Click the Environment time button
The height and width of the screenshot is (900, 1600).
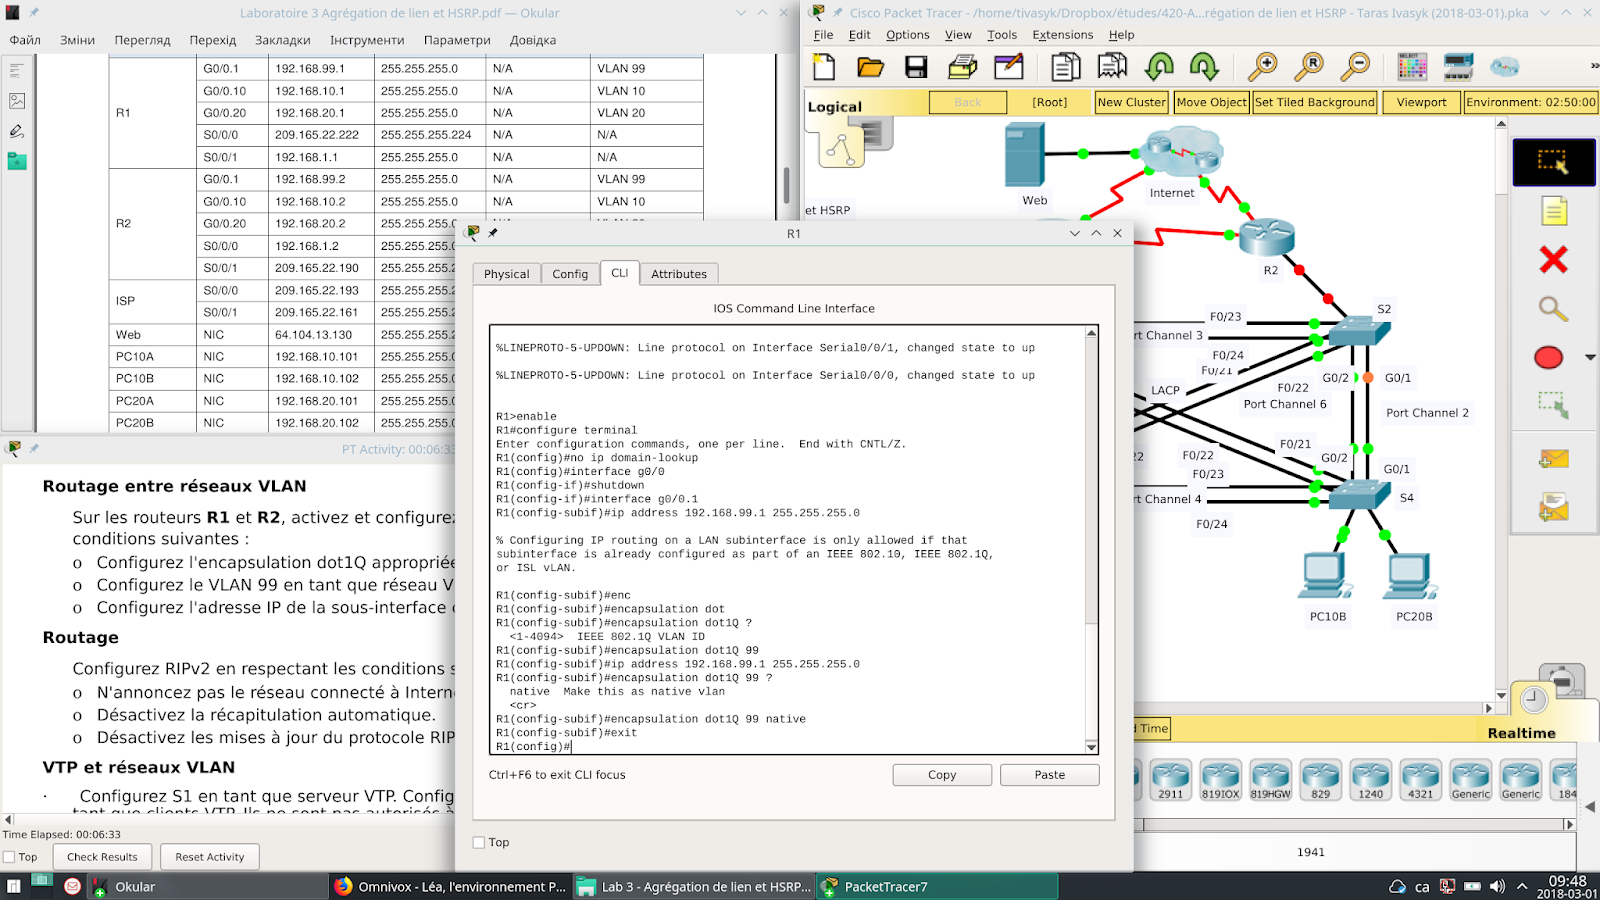(x=1530, y=102)
